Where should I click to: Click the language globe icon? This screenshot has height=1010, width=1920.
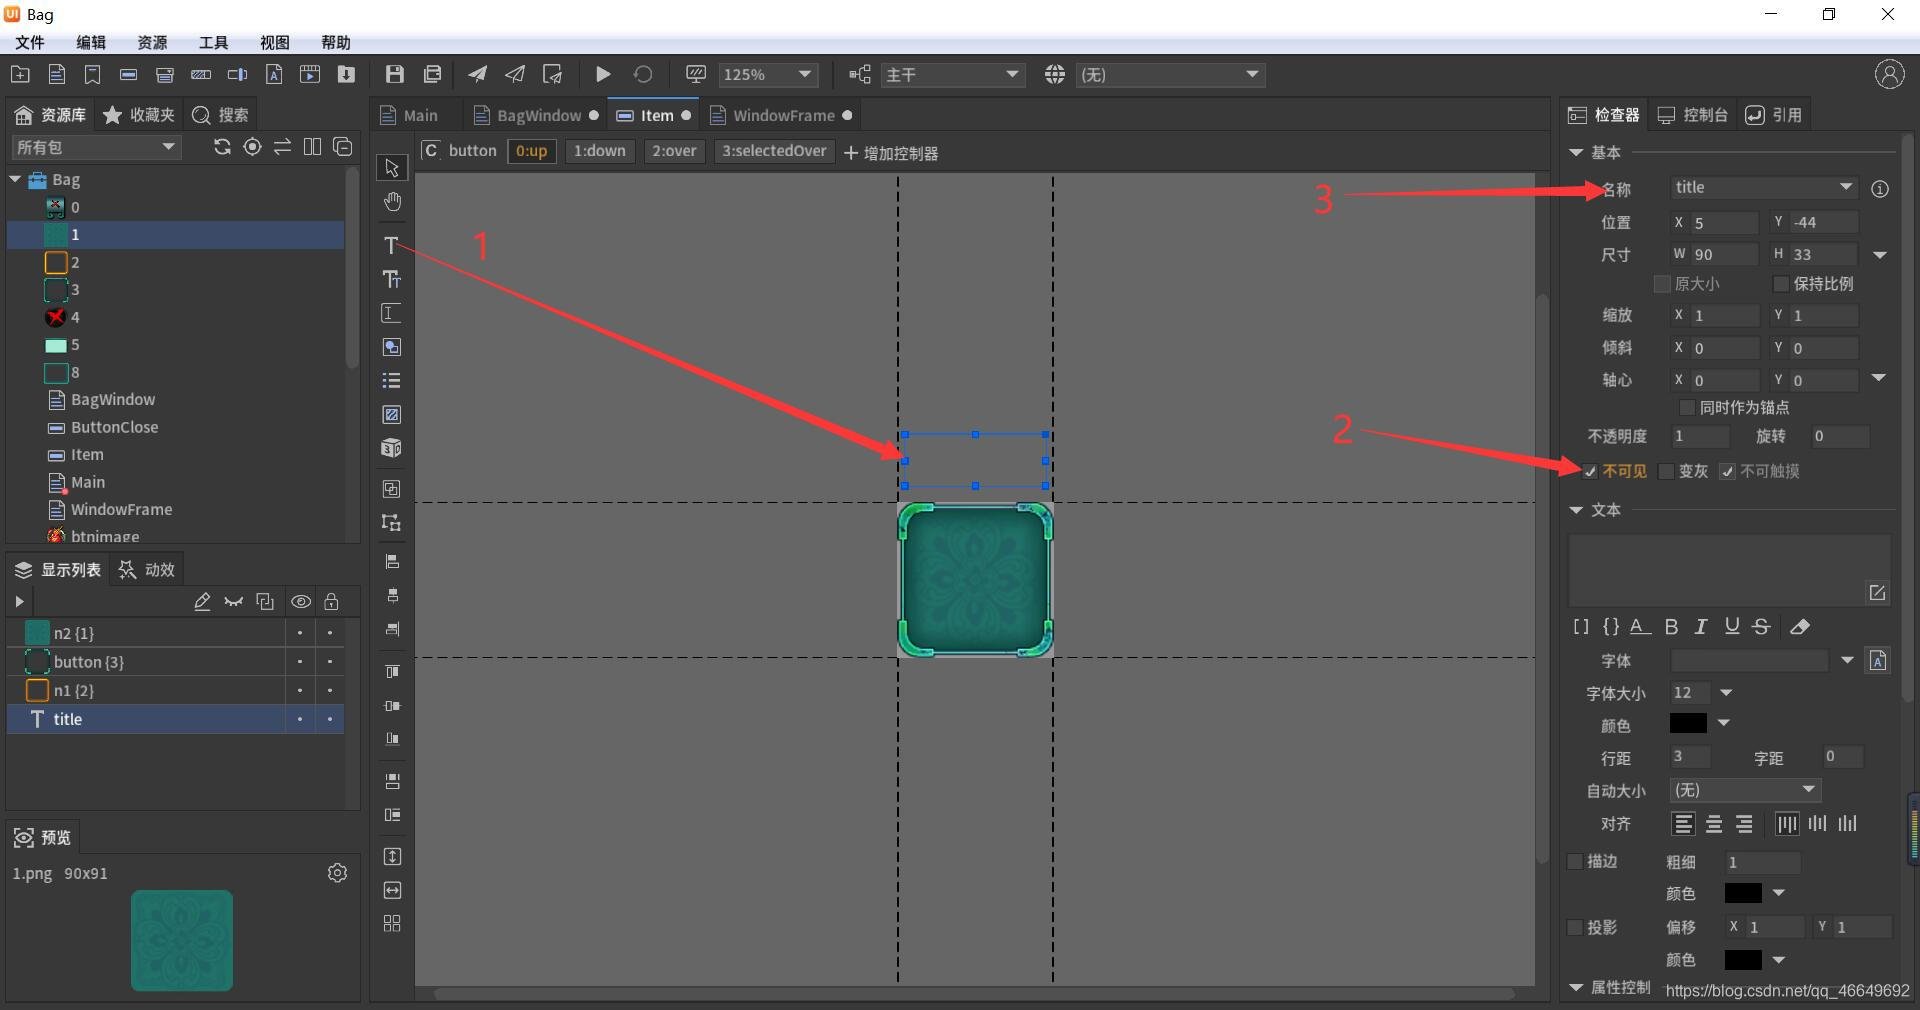point(1055,75)
